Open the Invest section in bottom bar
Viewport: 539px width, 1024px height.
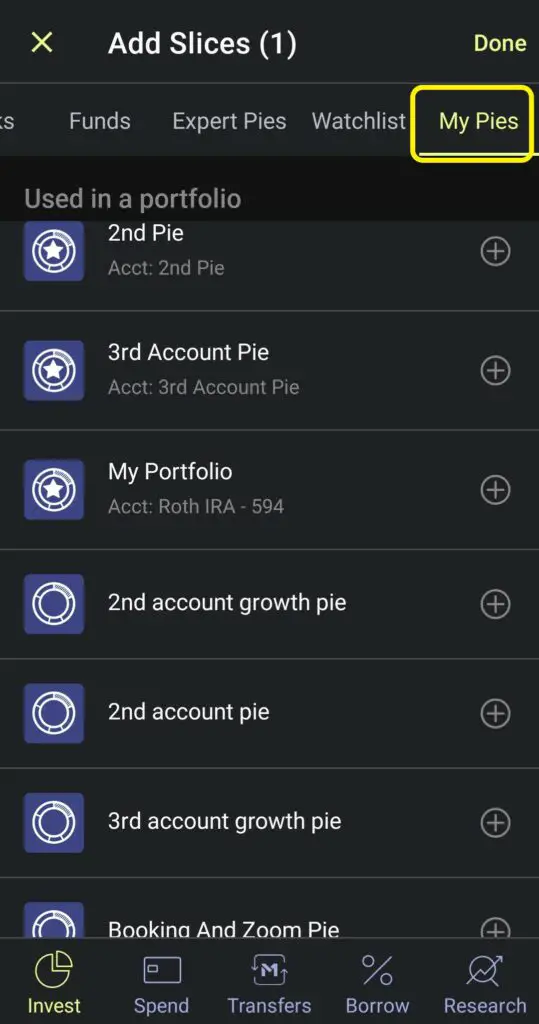click(x=54, y=983)
